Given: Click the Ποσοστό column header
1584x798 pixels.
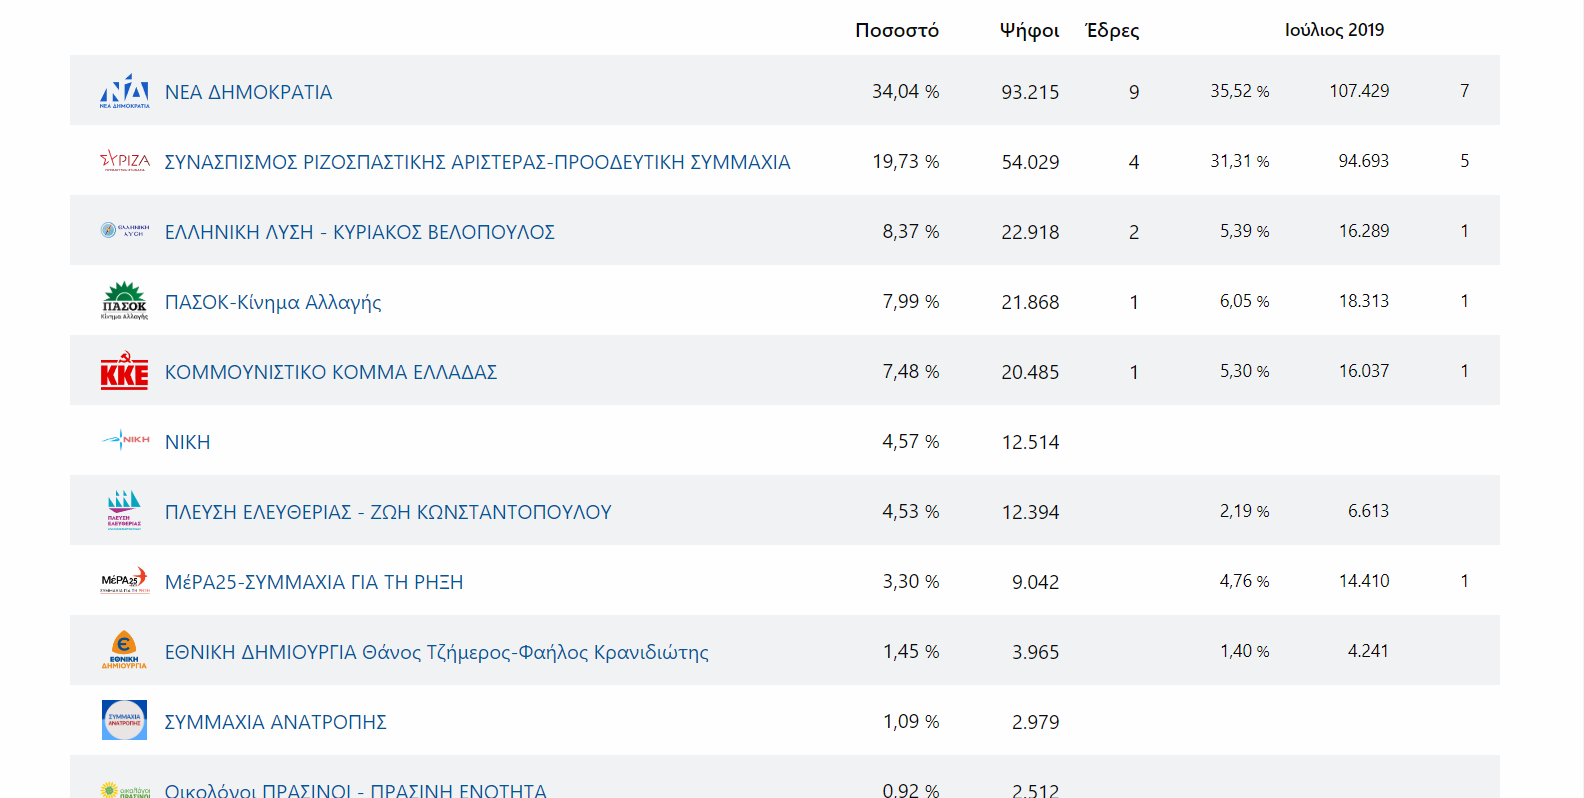Looking at the screenshot, I should pos(896,30).
